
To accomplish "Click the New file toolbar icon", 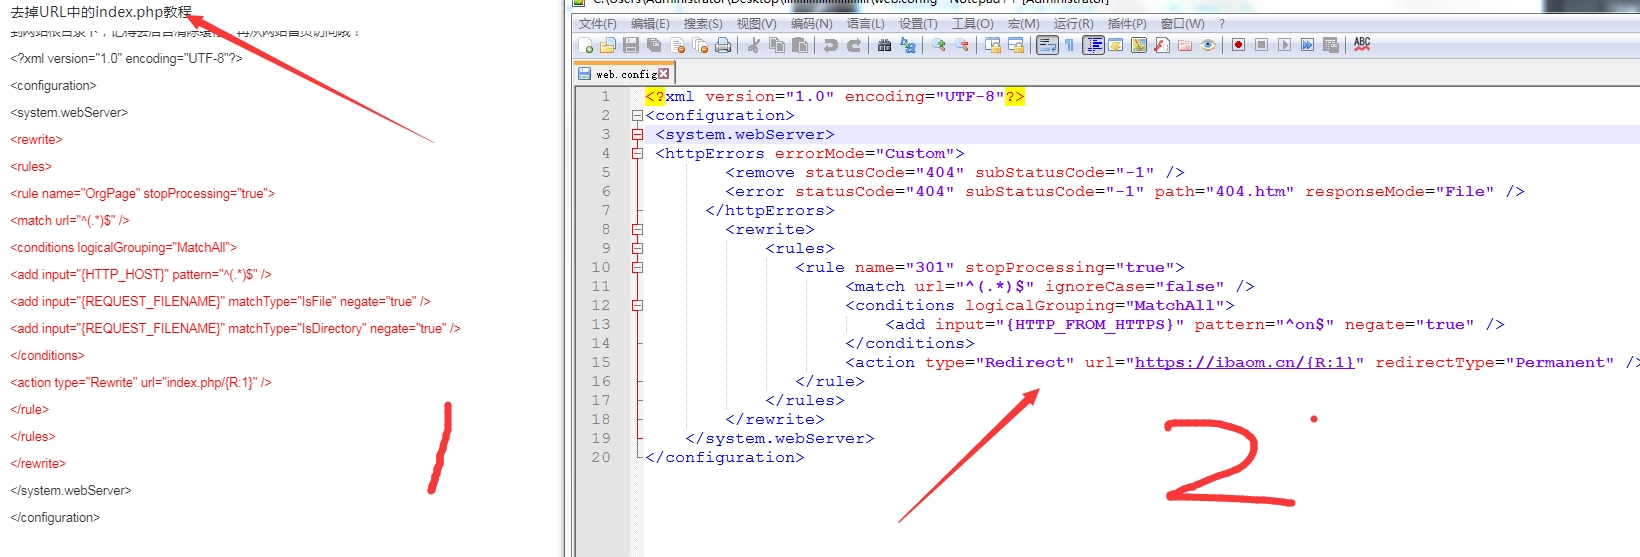I will click(586, 45).
